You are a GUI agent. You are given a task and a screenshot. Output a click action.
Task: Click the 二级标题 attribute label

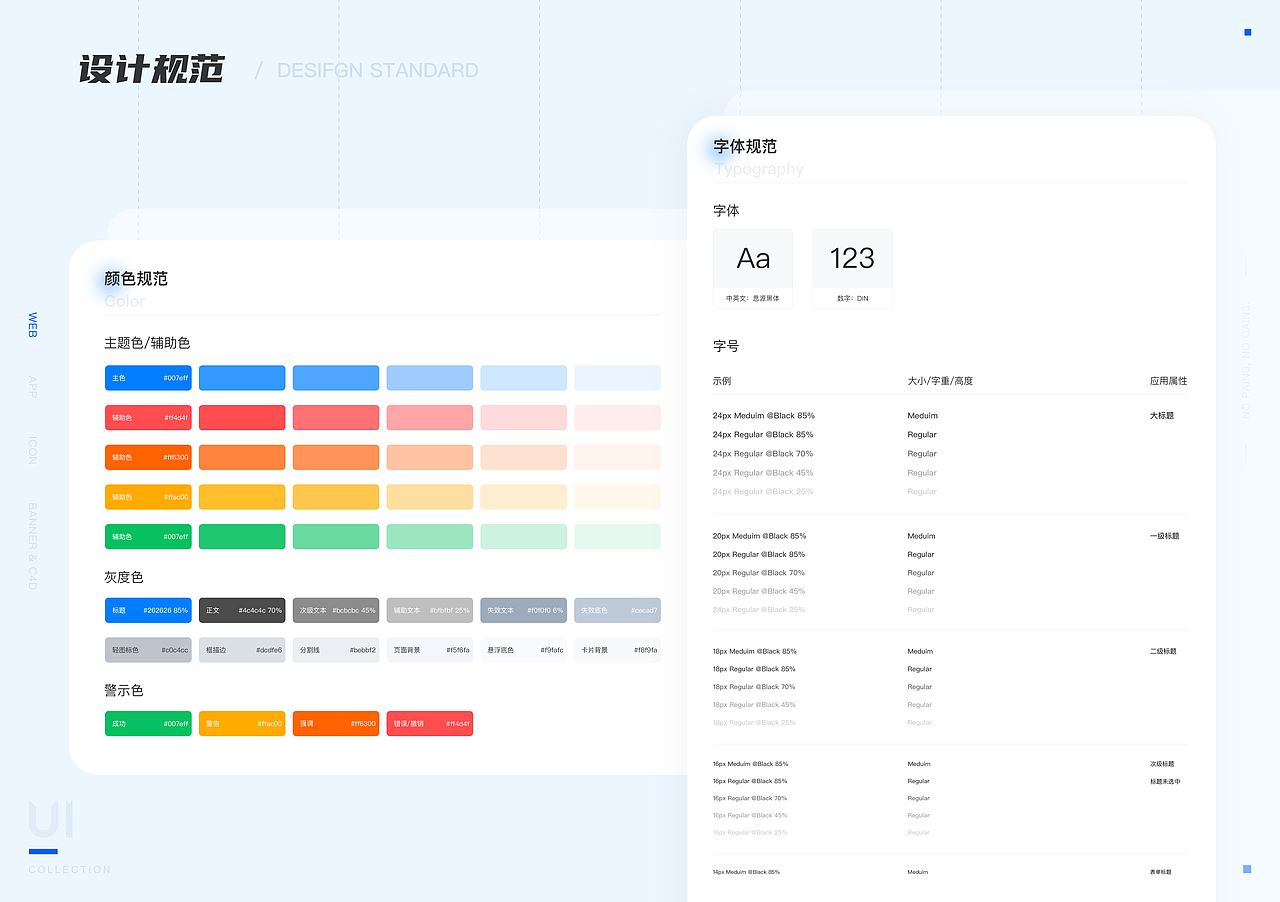click(1163, 651)
